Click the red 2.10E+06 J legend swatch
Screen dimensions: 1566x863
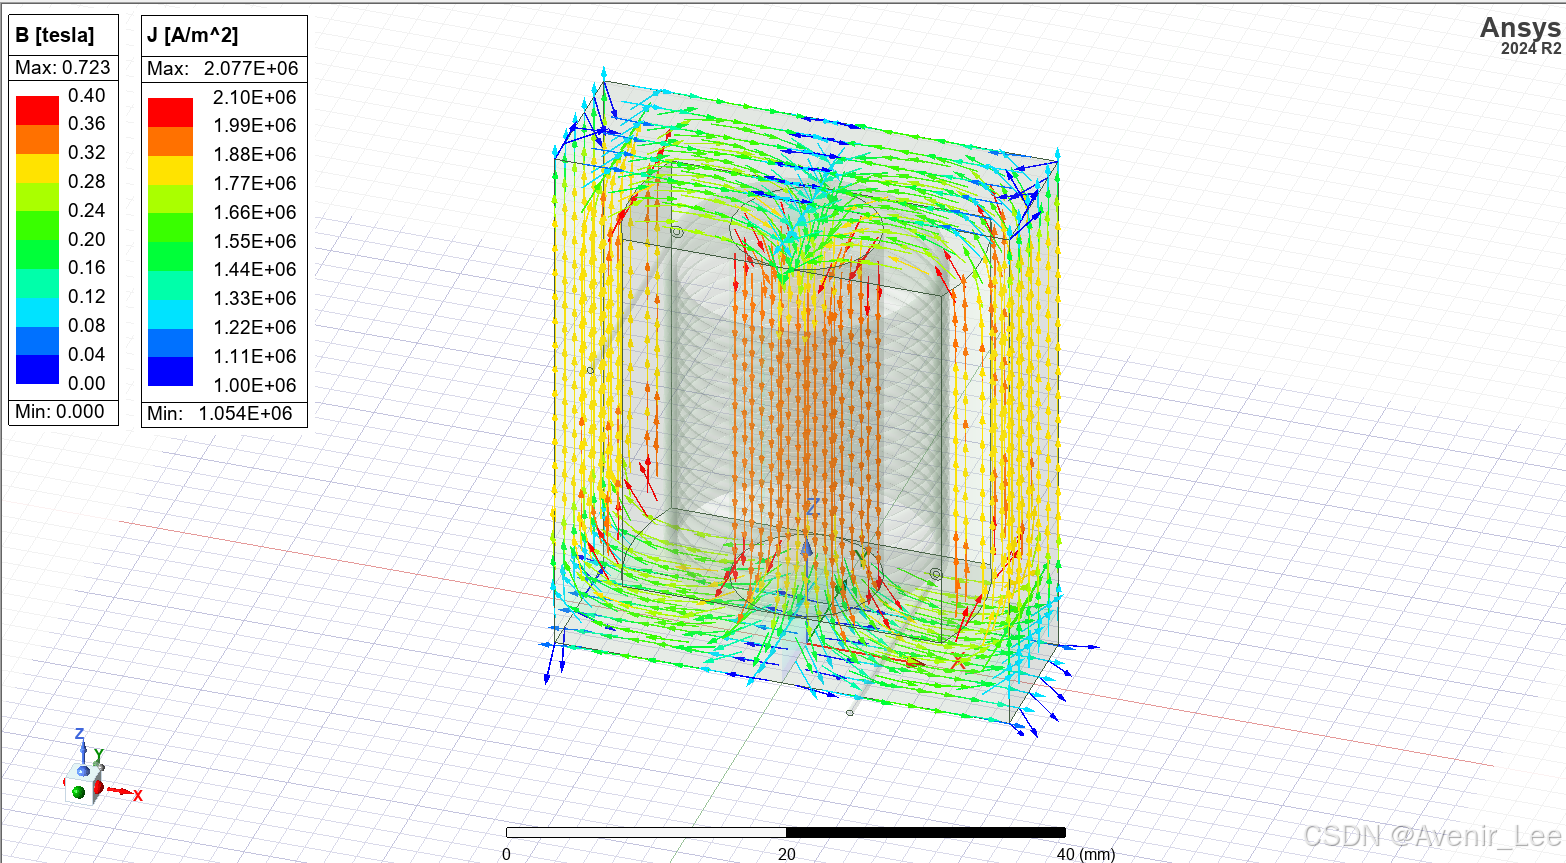coord(170,112)
